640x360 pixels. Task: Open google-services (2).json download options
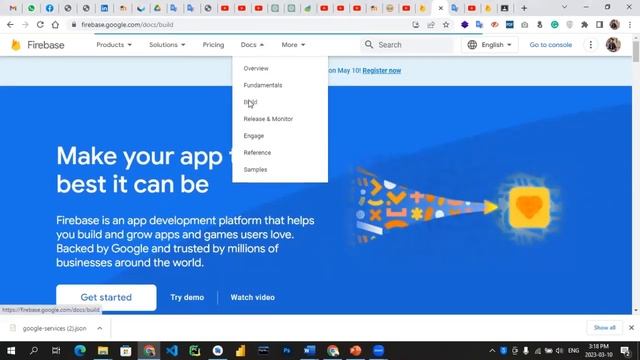100,328
